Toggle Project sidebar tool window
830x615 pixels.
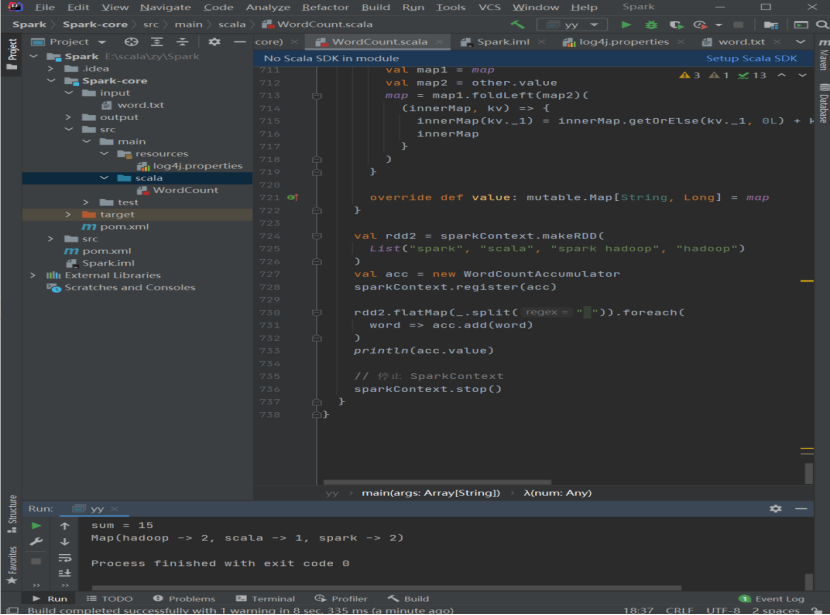coord(12,54)
